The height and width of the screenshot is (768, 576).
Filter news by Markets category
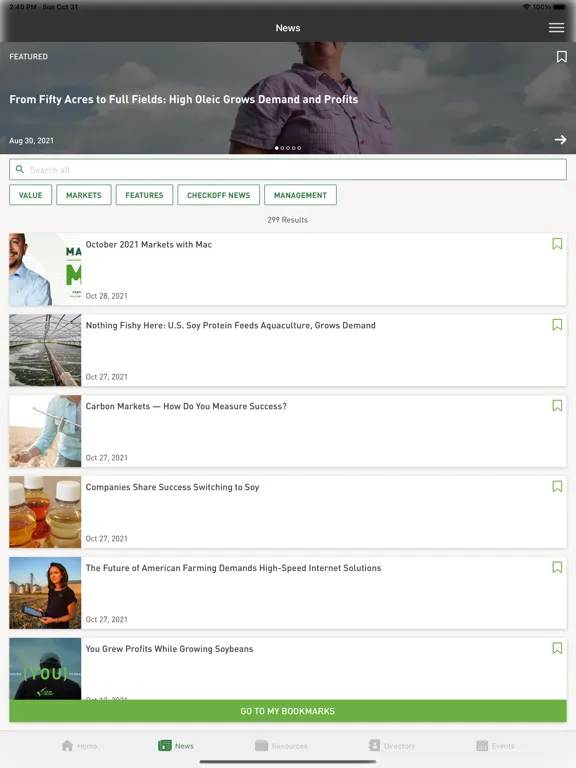click(84, 195)
